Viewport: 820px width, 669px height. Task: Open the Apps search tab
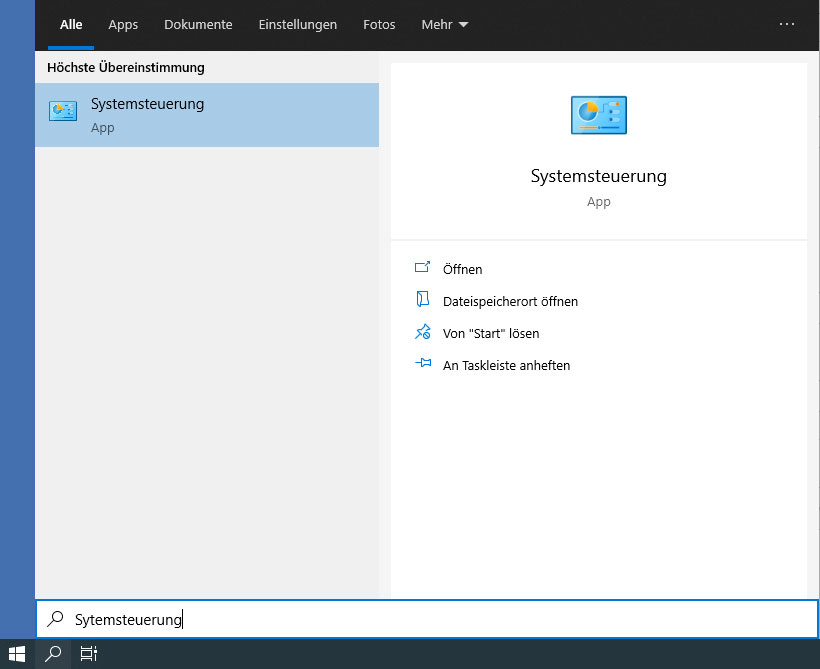[x=123, y=25]
